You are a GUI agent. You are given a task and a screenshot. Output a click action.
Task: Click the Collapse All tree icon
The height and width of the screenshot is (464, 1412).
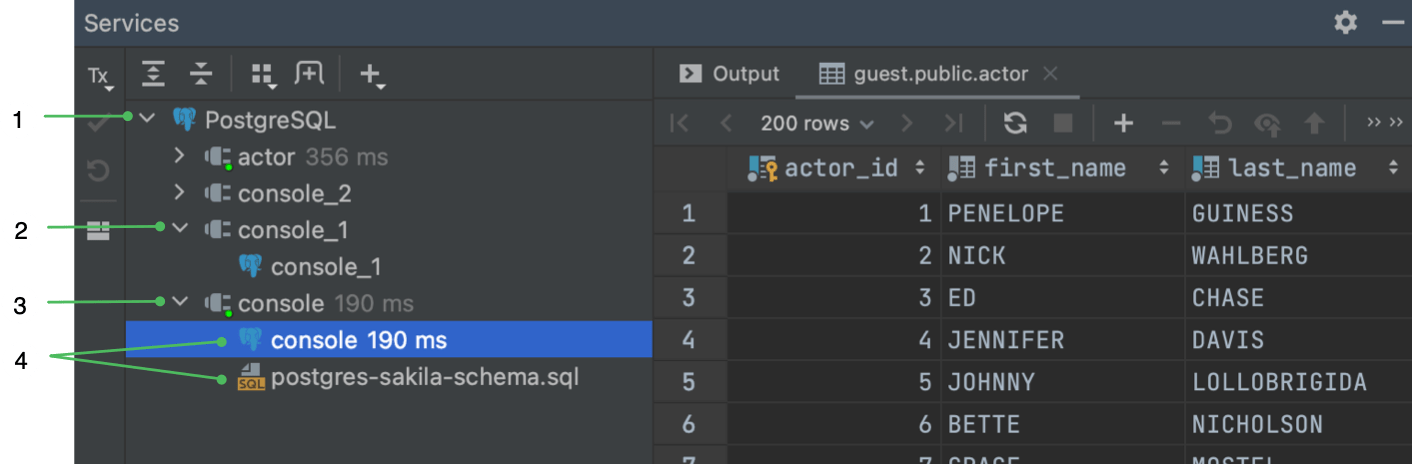(x=201, y=73)
